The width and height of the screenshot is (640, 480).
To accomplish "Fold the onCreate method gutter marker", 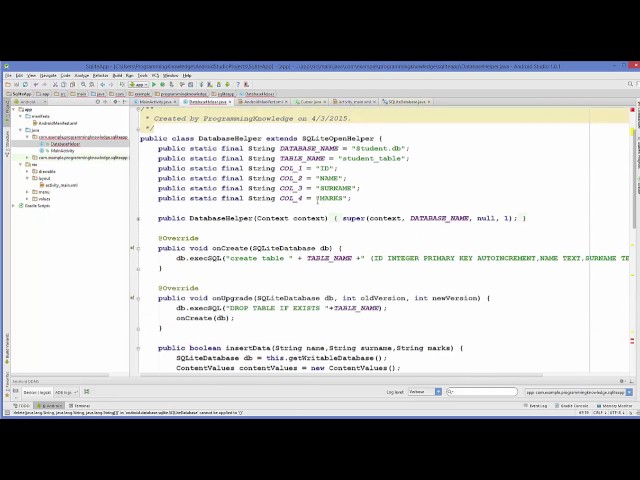I will pyautogui.click(x=138, y=248).
